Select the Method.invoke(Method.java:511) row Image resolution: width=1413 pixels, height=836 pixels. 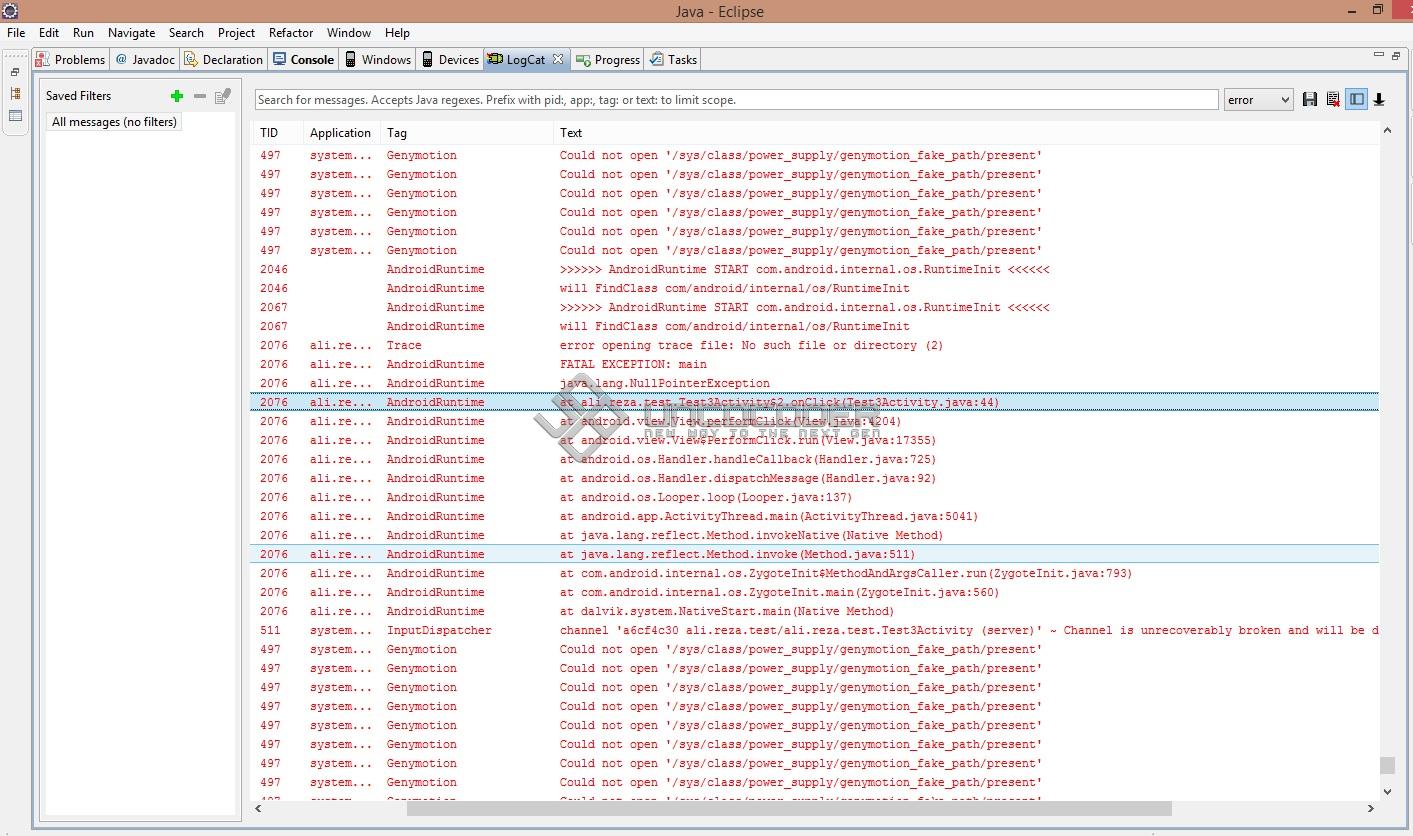pos(815,554)
